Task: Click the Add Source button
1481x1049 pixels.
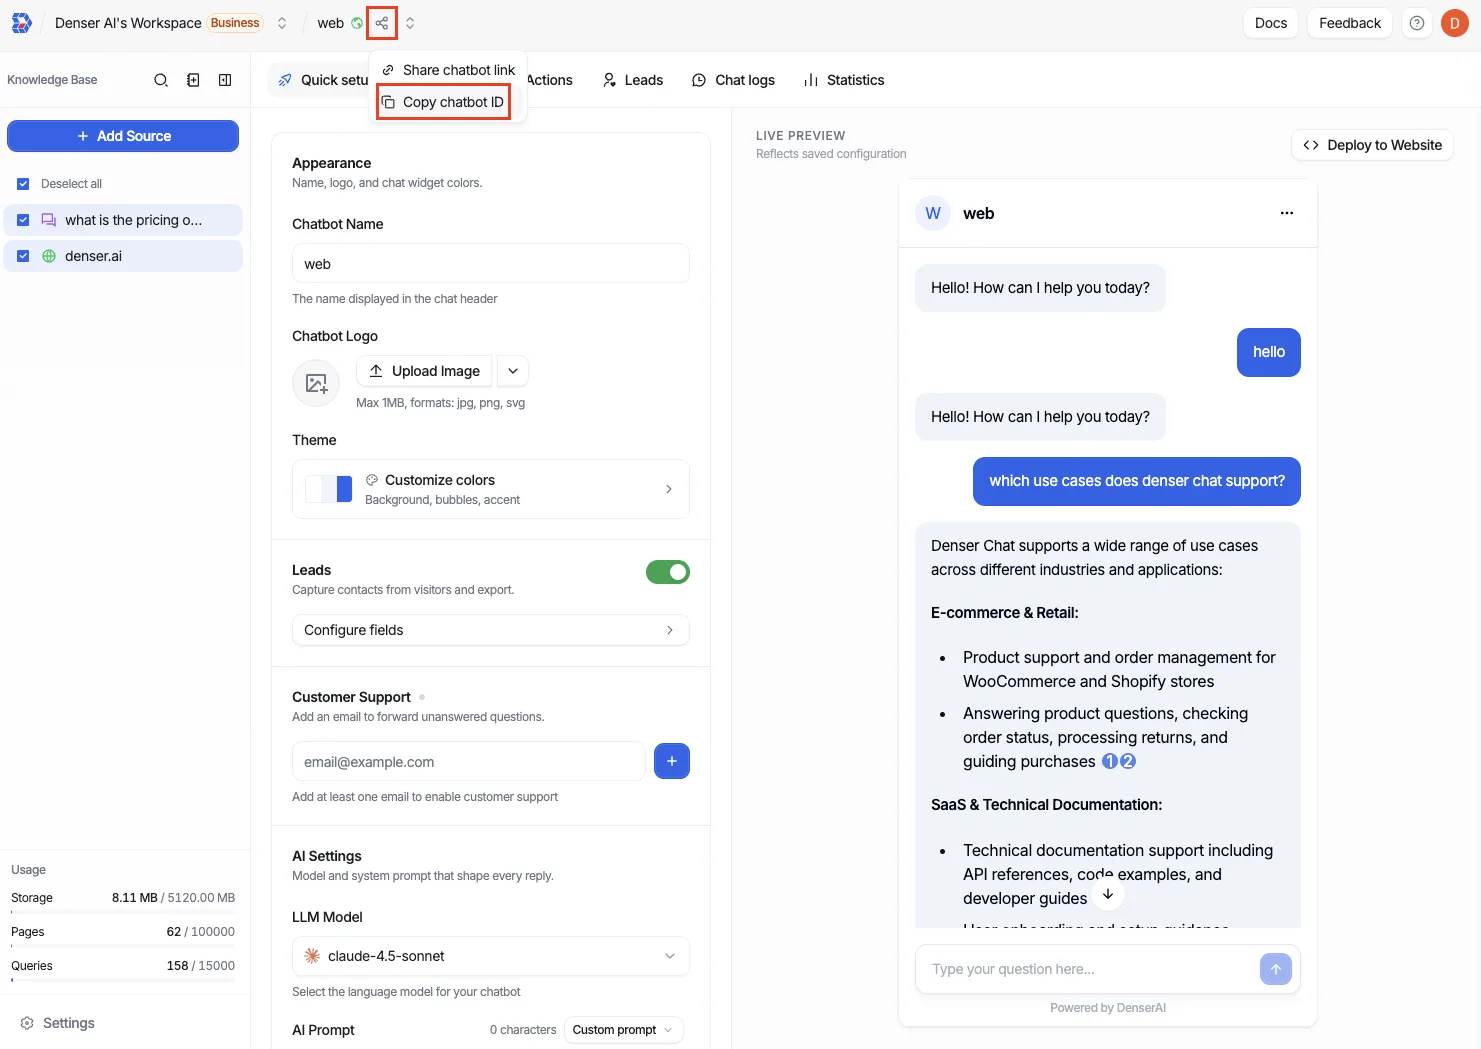Action: coord(123,136)
